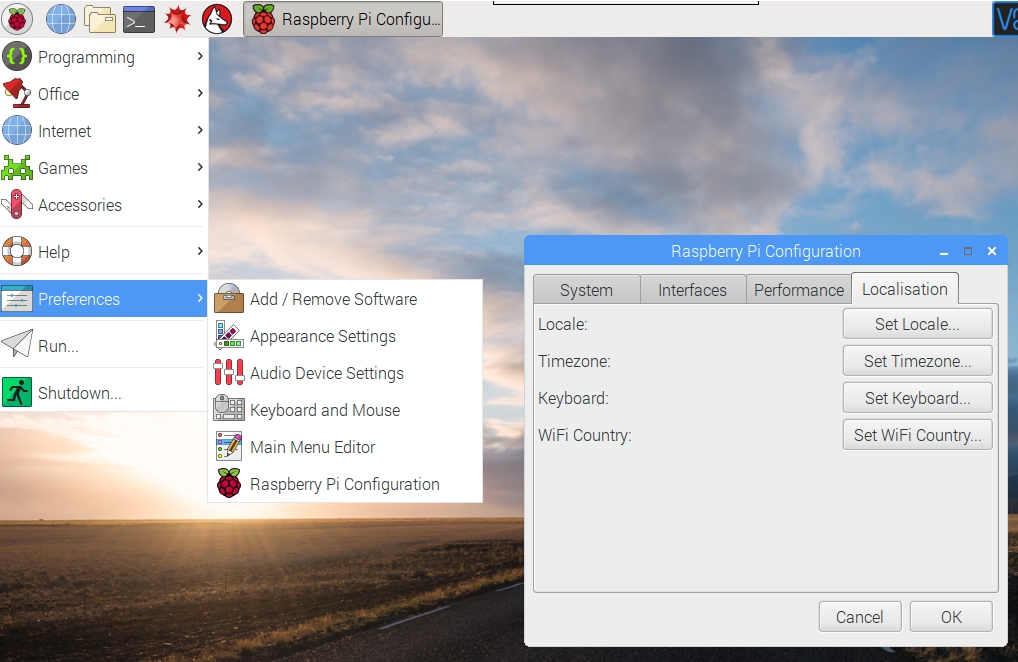Open the Programming menu entry

[x=104, y=56]
